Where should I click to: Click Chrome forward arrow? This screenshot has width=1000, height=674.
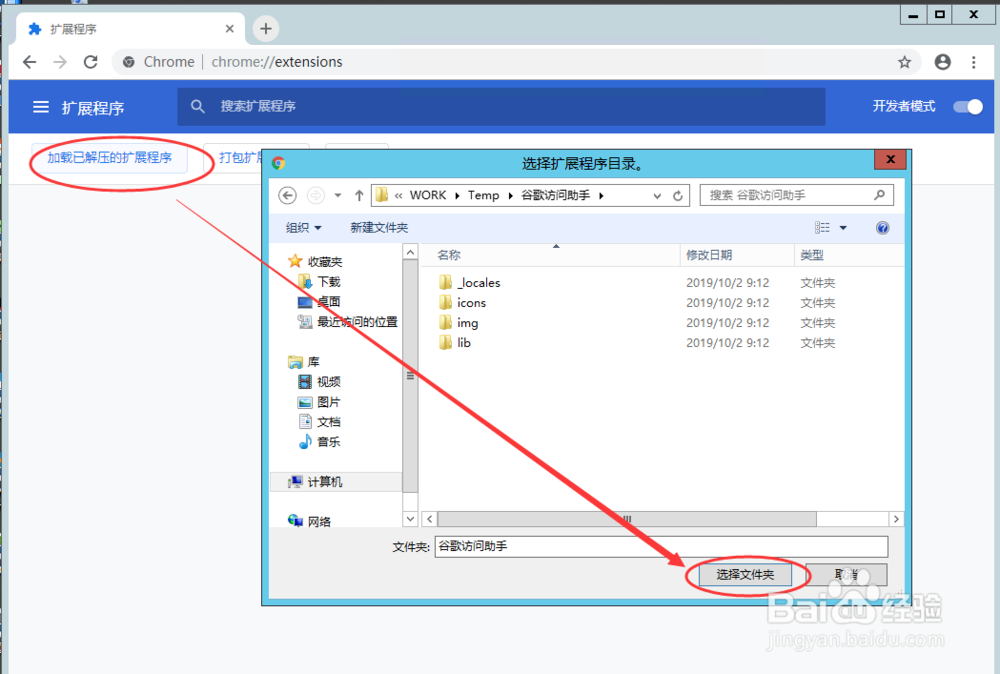click(60, 62)
